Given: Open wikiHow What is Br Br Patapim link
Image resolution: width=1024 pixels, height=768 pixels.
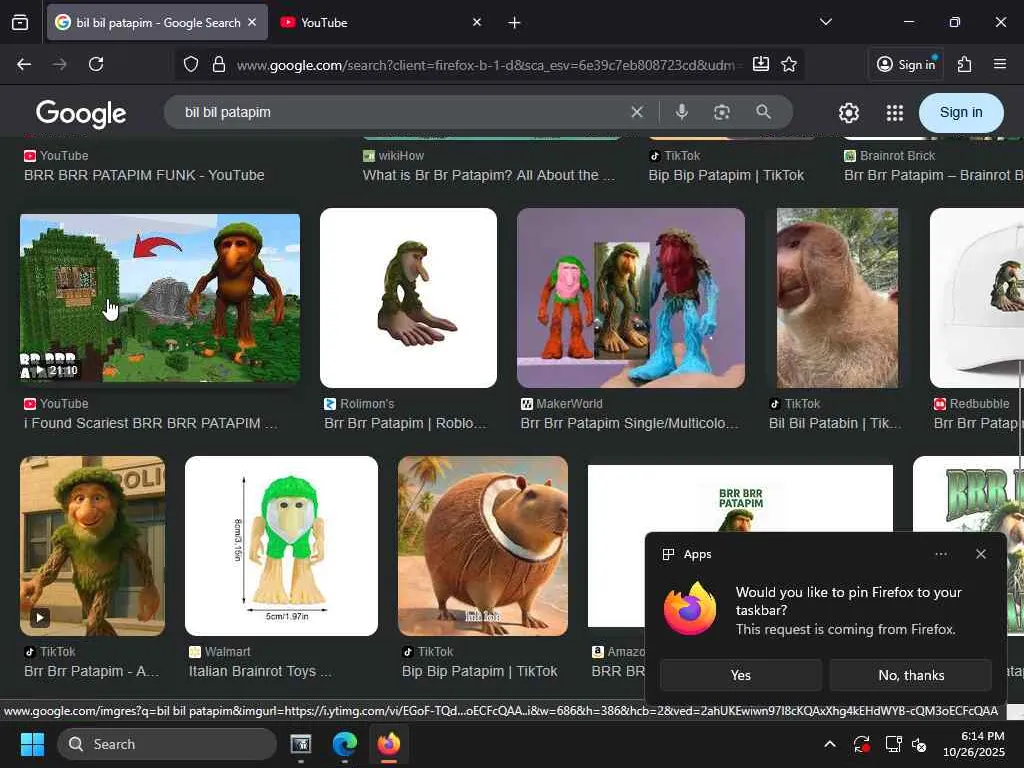Looking at the screenshot, I should [x=488, y=175].
